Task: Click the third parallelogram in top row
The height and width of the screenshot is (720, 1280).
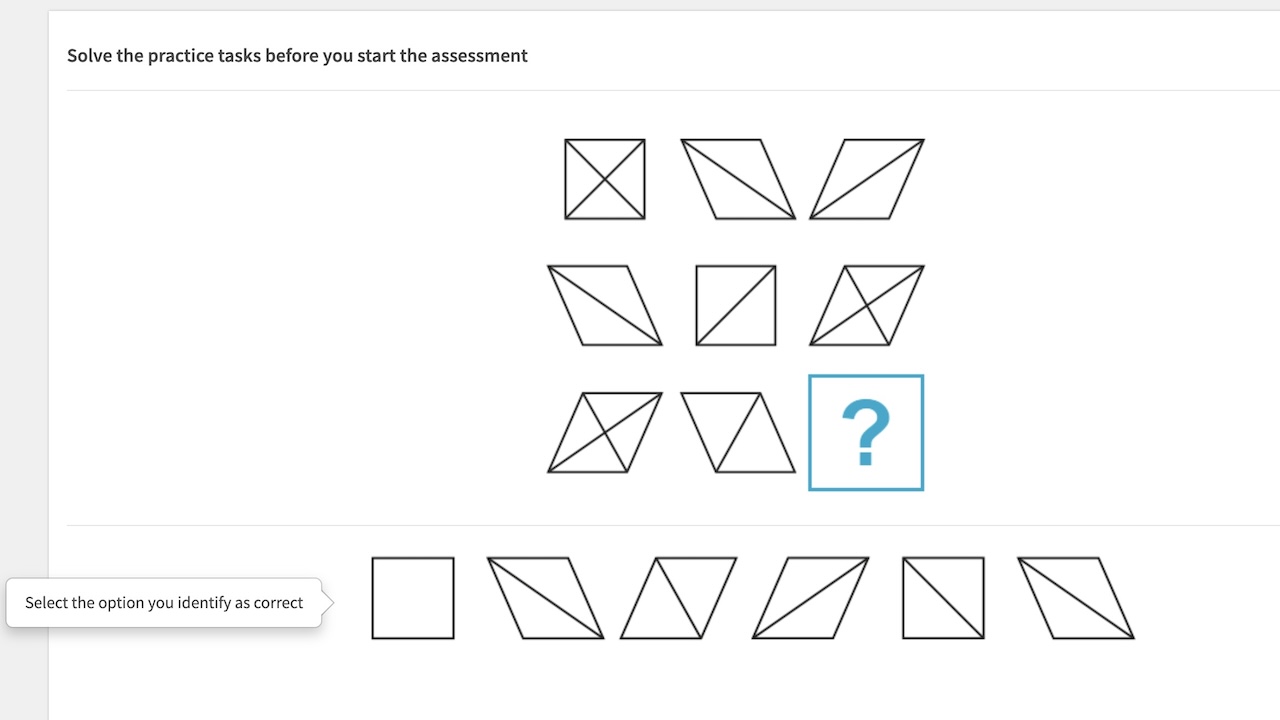Action: pyautogui.click(x=866, y=178)
